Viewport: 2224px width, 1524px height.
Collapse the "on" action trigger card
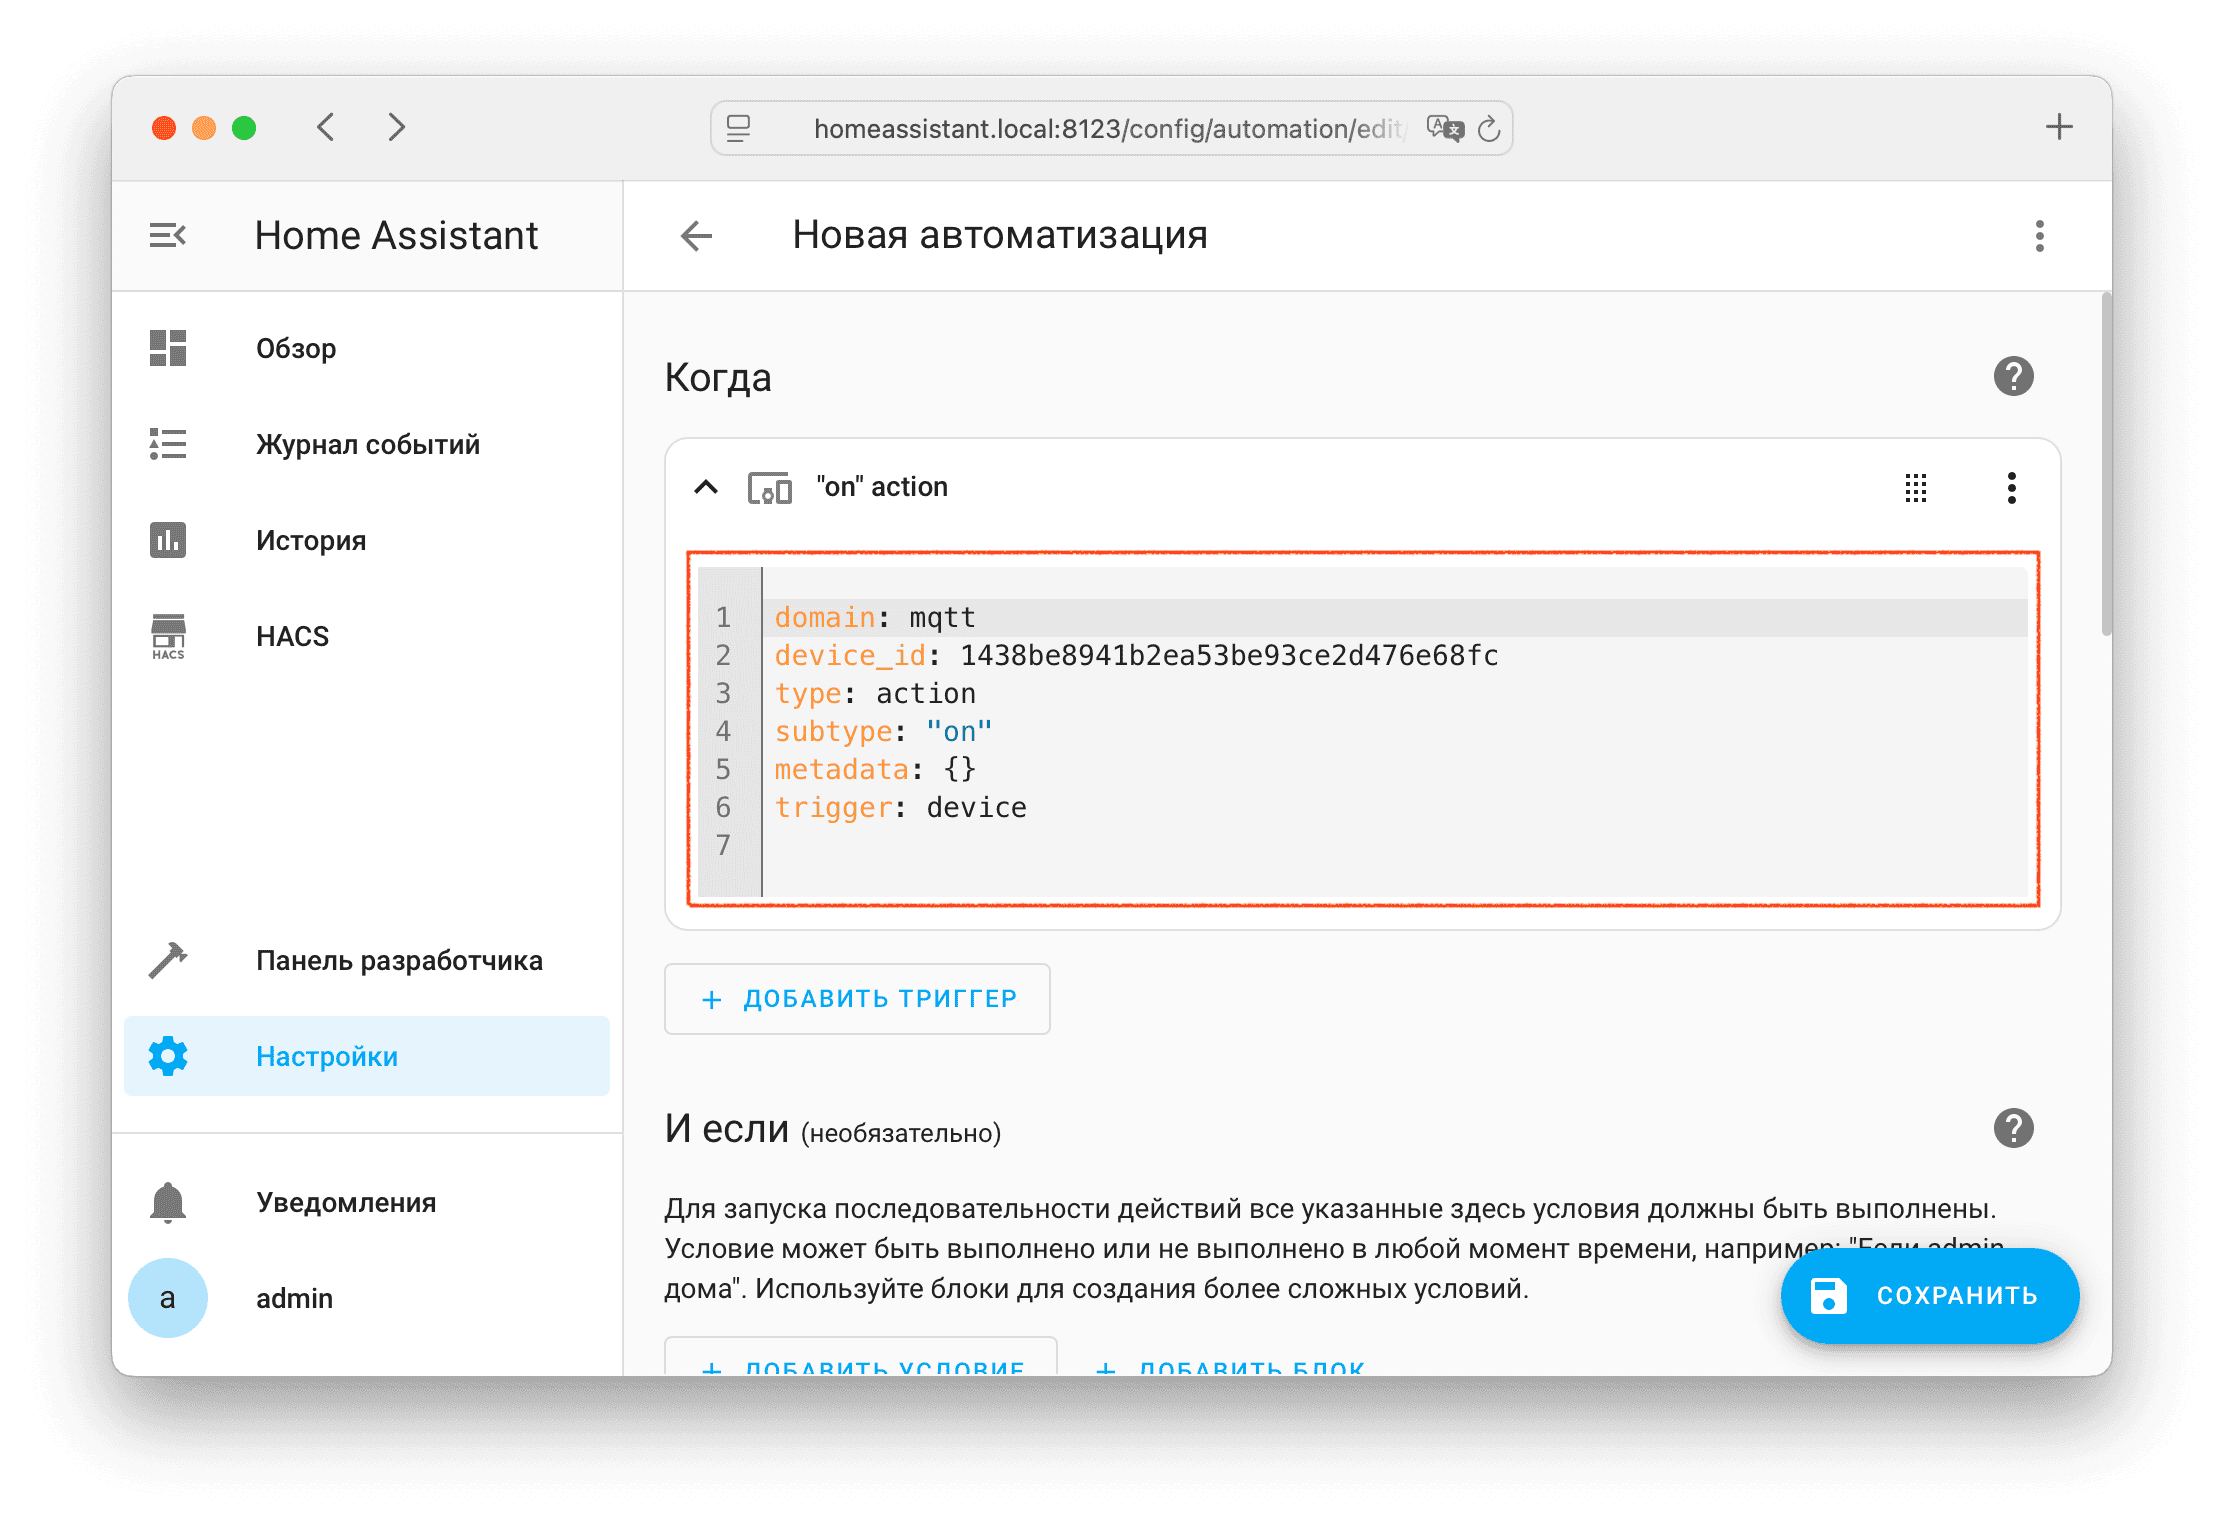click(x=706, y=487)
